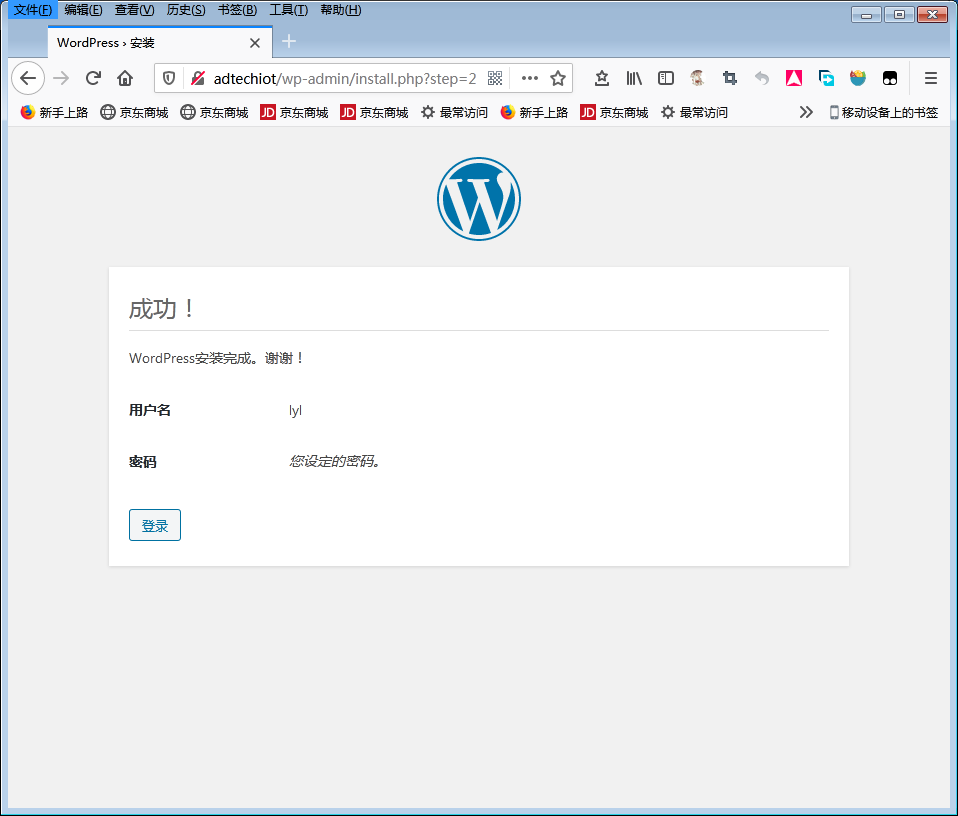Image resolution: width=958 pixels, height=816 pixels.
Task: Toggle the sidebar with its toolbar icon
Action: [665, 77]
